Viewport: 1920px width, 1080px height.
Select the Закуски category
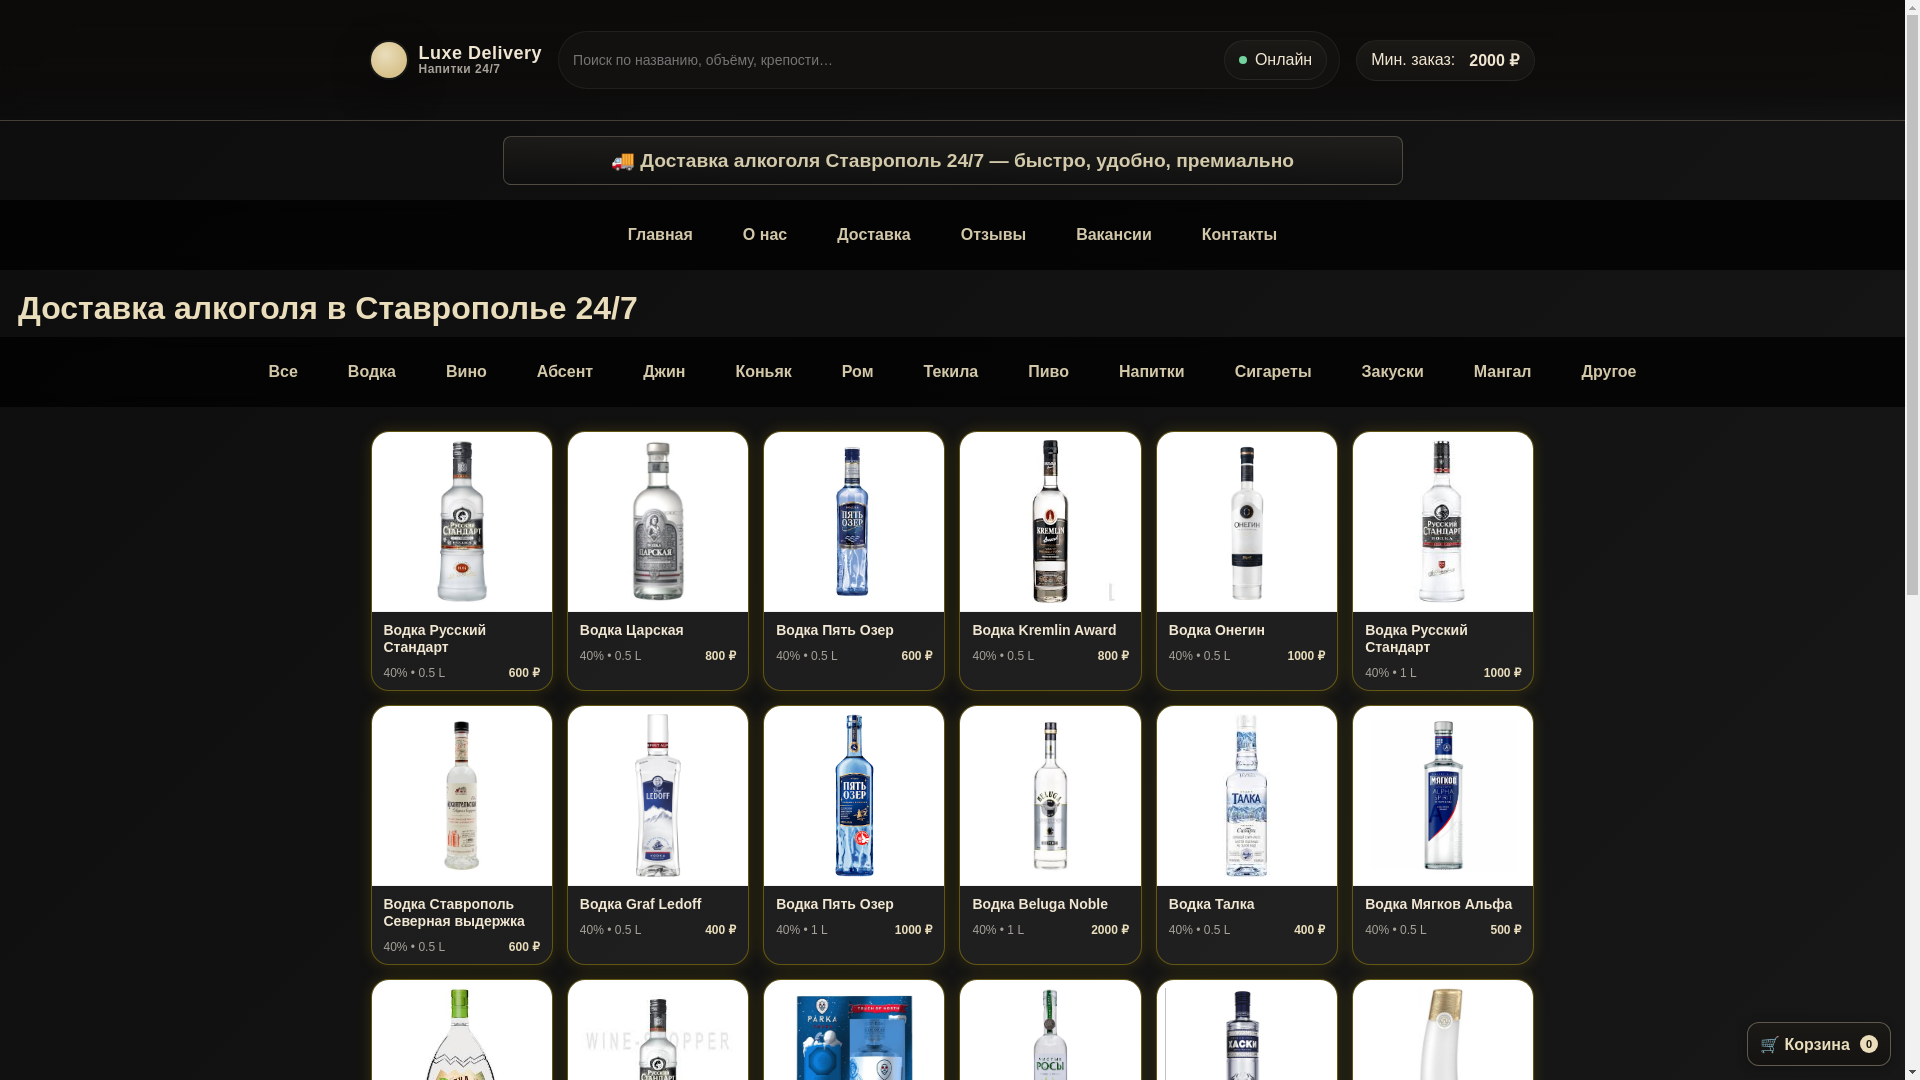coord(1392,372)
